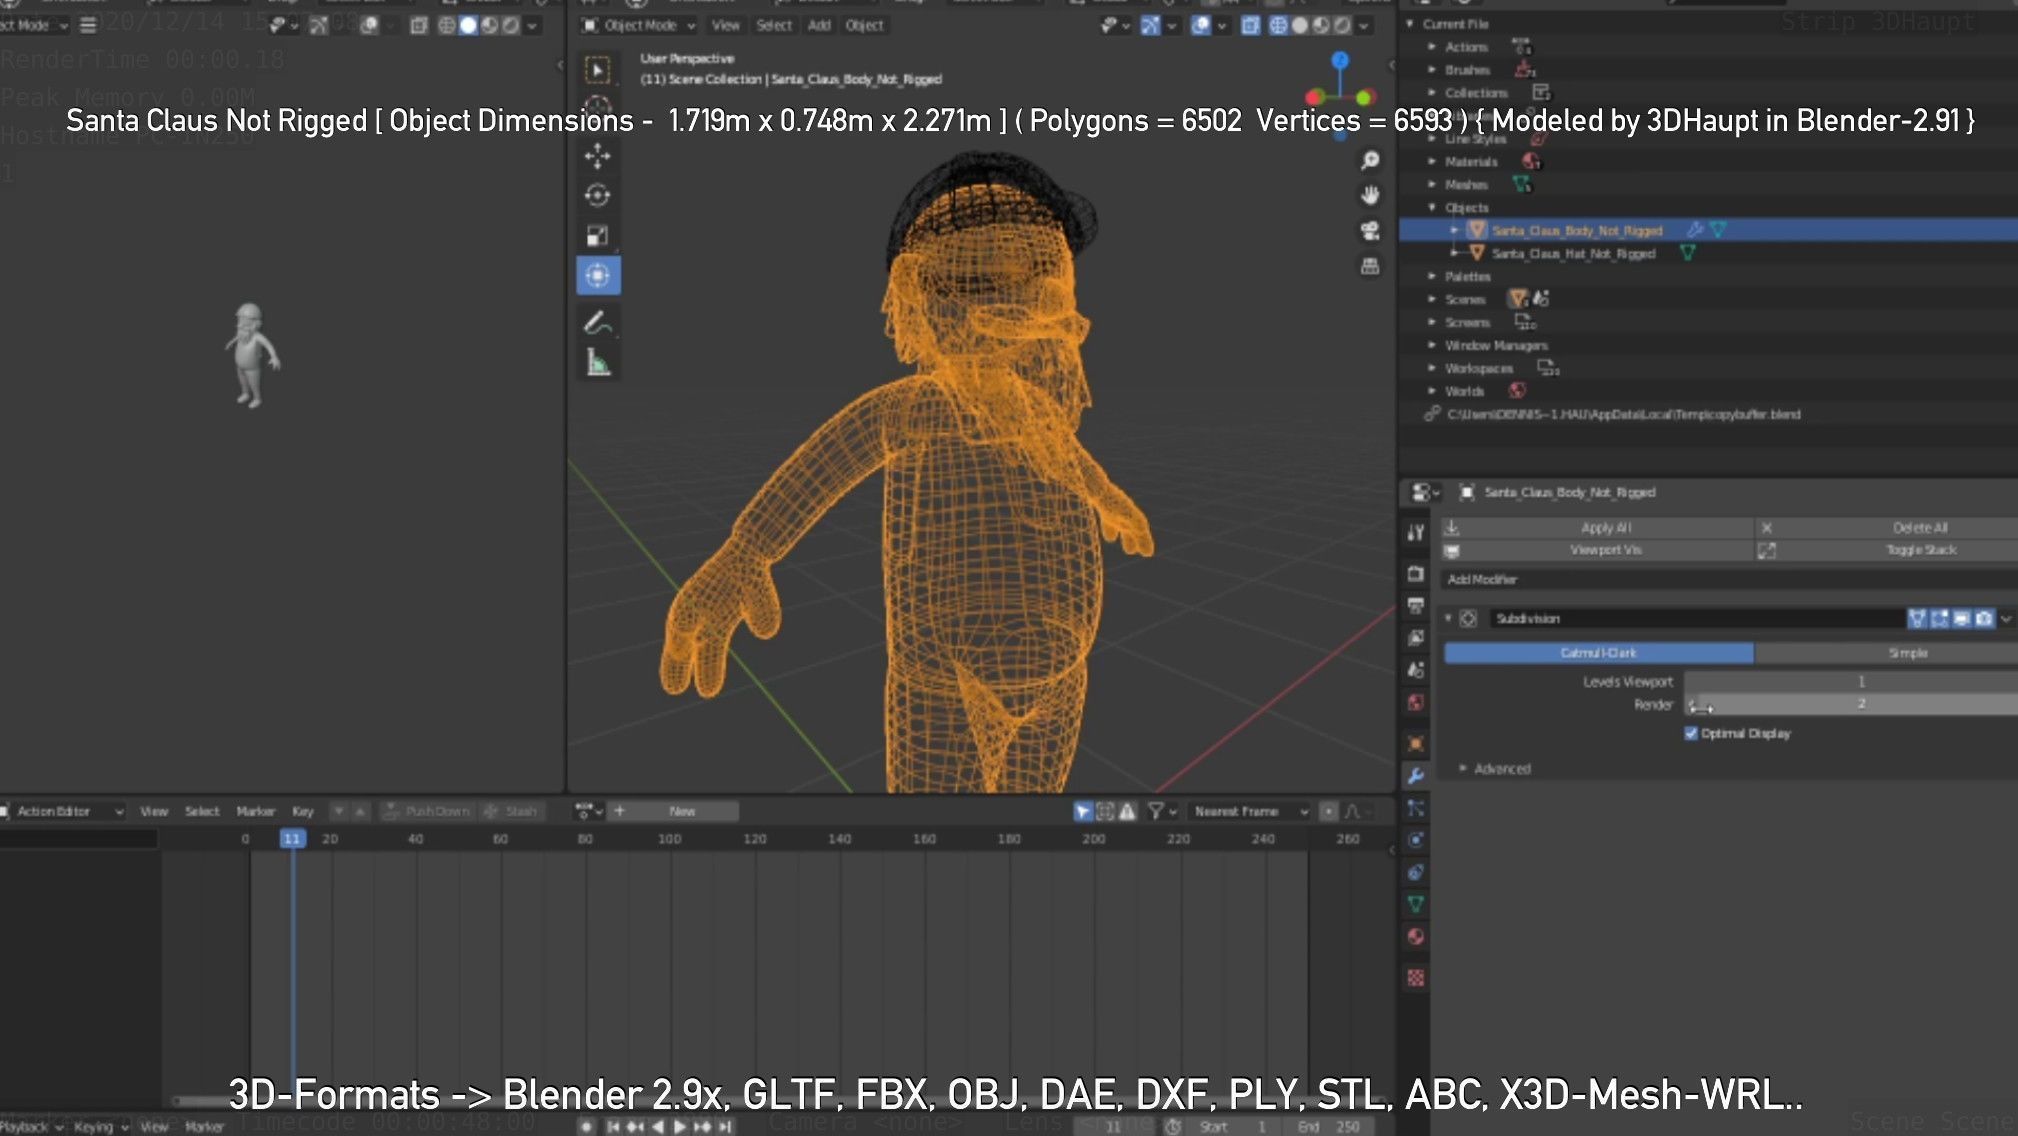Select the Scale tool

[598, 236]
